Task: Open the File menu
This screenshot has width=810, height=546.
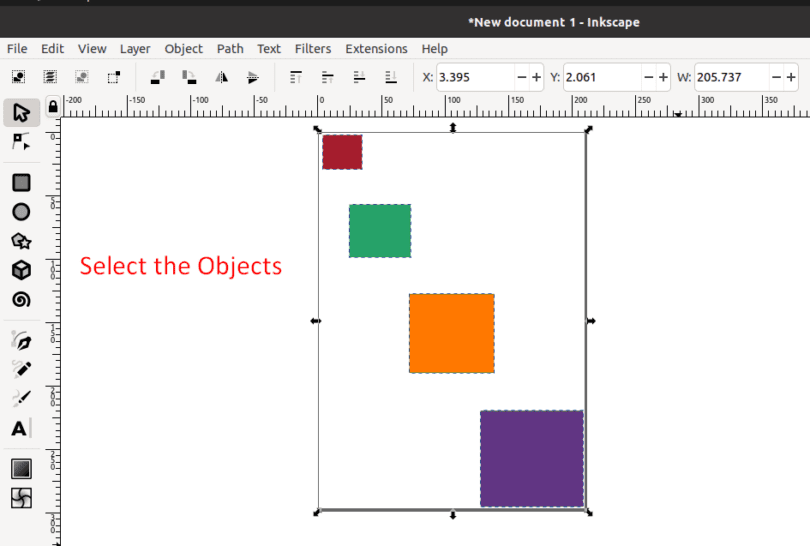Action: click(17, 49)
